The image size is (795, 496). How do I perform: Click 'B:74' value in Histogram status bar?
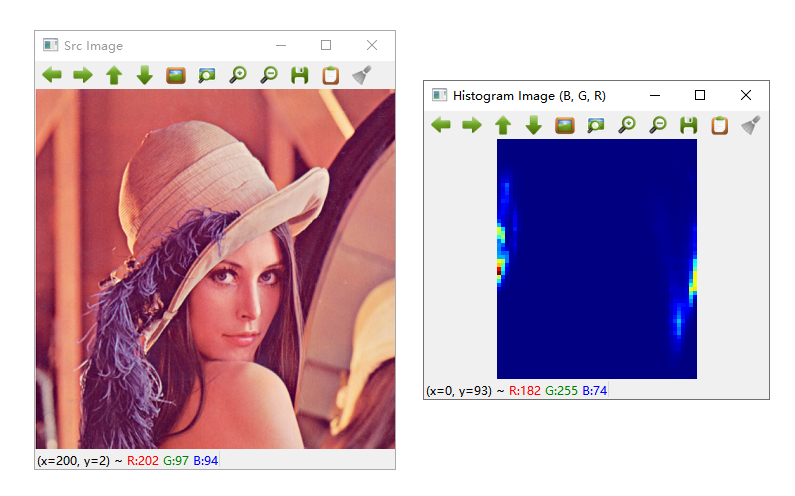click(594, 391)
